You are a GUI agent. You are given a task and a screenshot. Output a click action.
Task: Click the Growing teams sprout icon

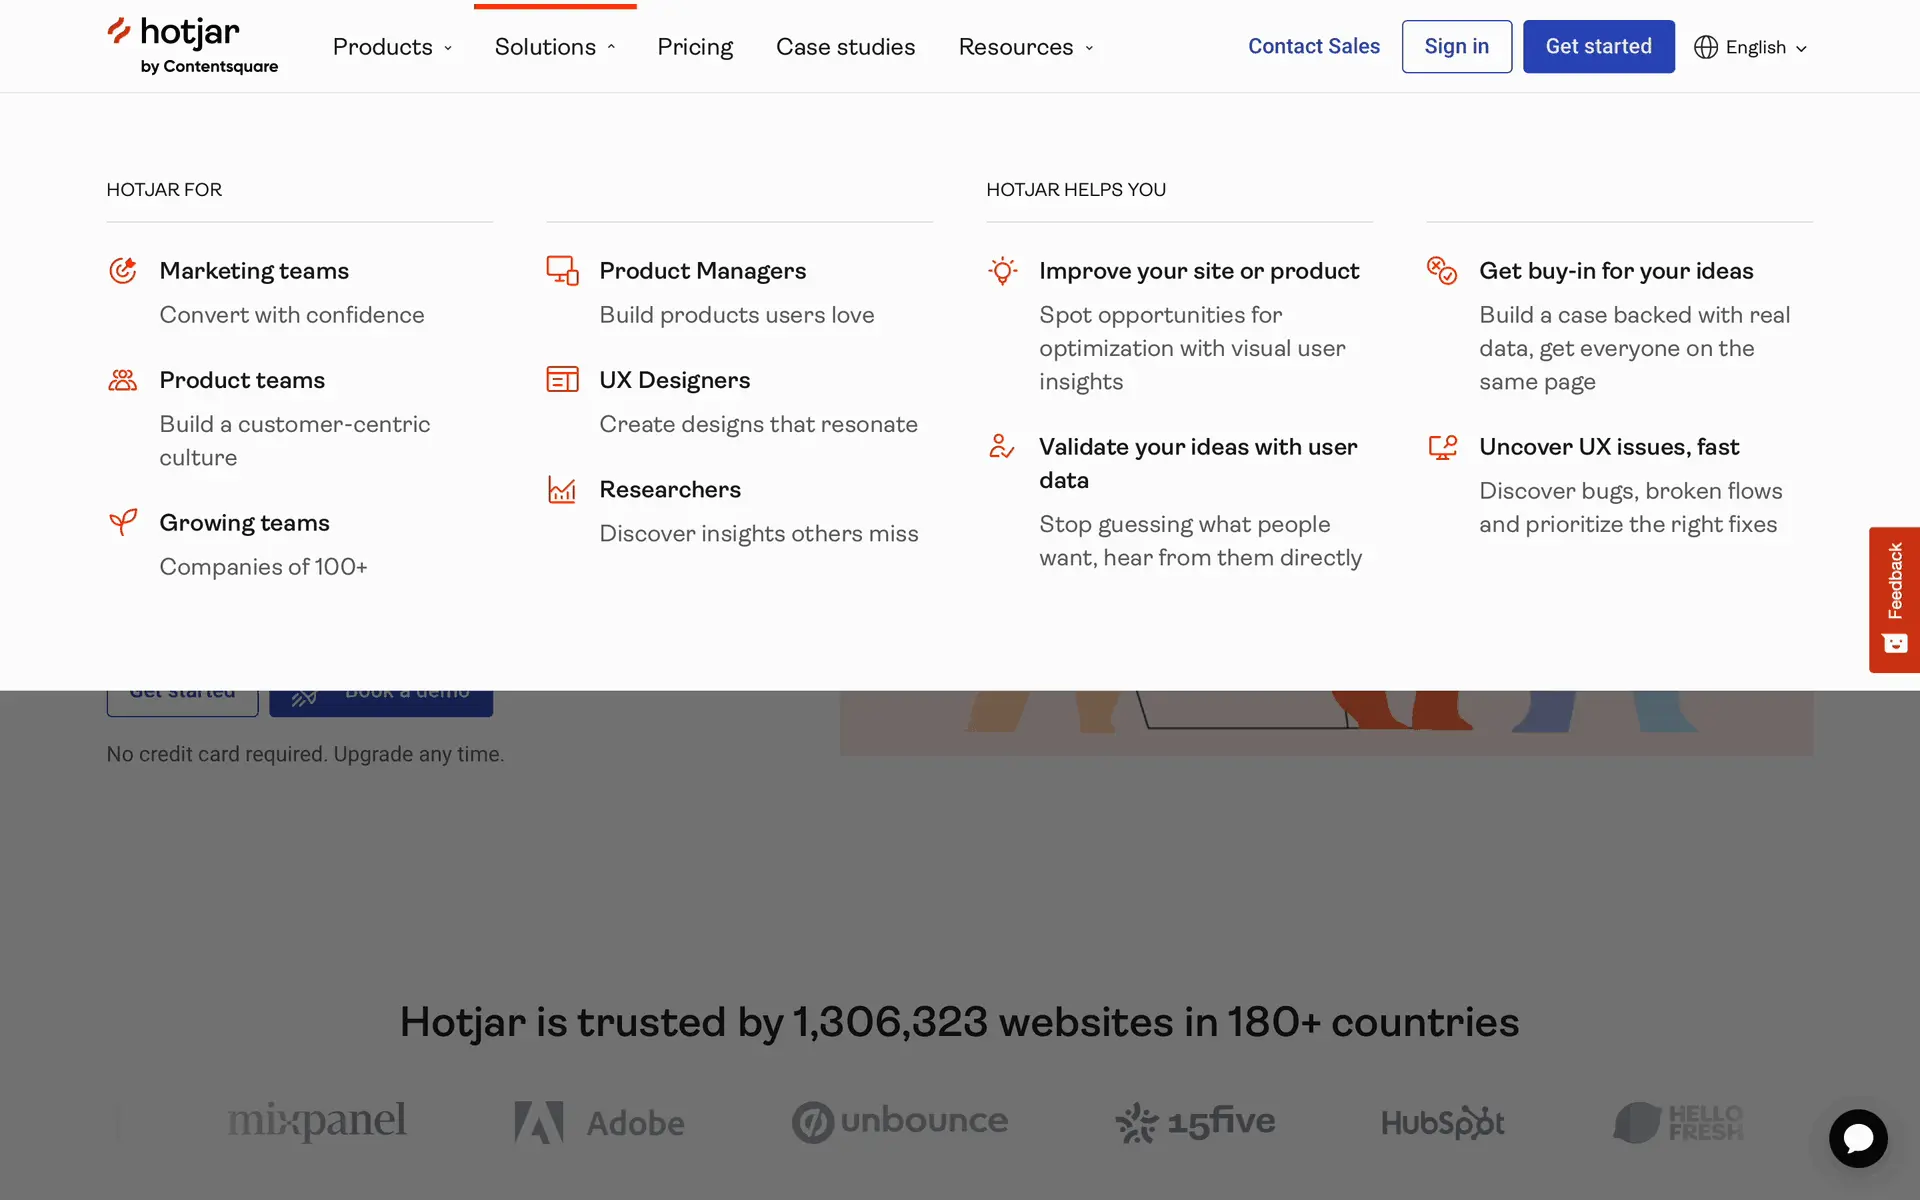point(123,522)
